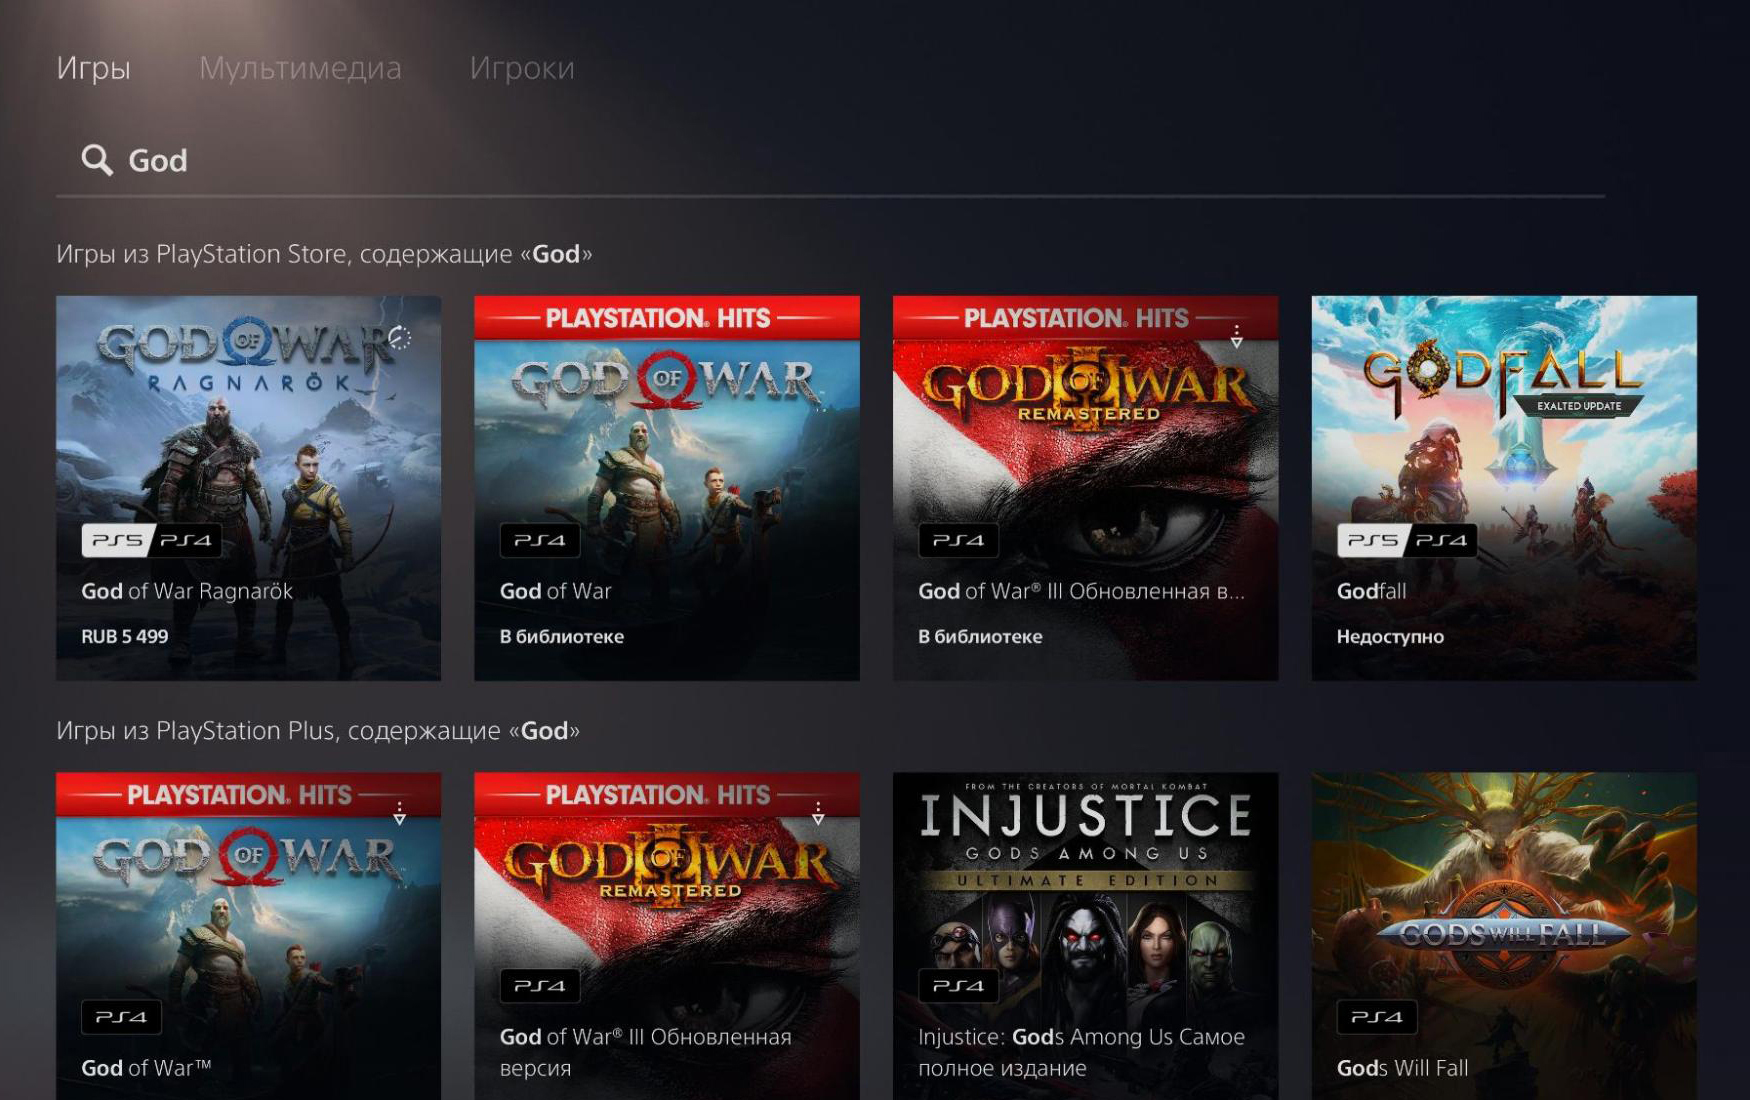Open the Мультимедиа tab
Image resolution: width=1750 pixels, height=1100 pixels.
pos(300,68)
